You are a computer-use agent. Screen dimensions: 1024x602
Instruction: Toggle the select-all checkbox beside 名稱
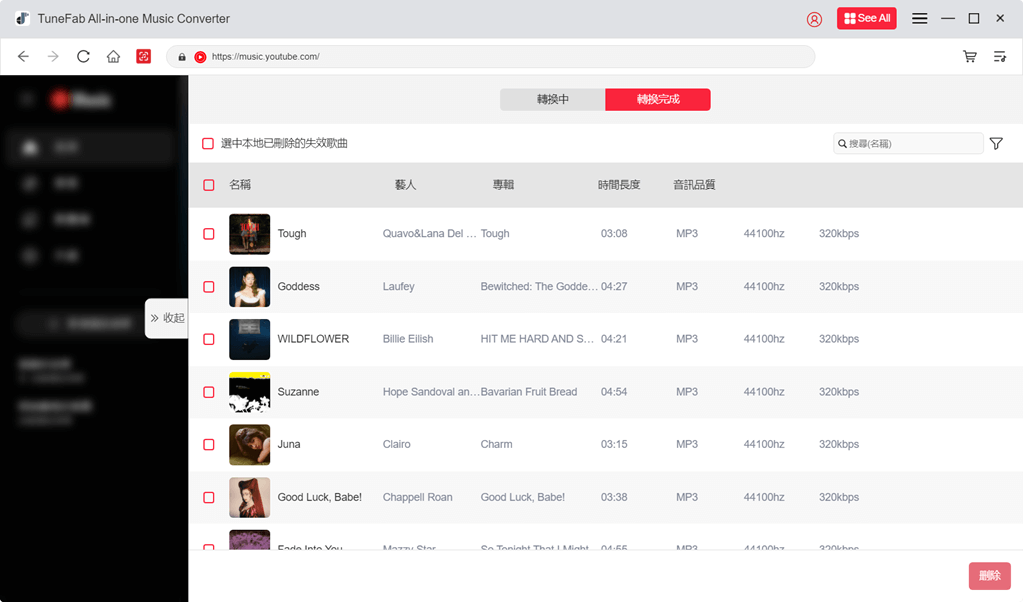point(208,185)
